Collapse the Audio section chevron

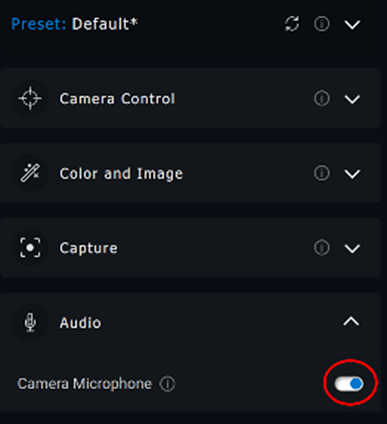[351, 322]
